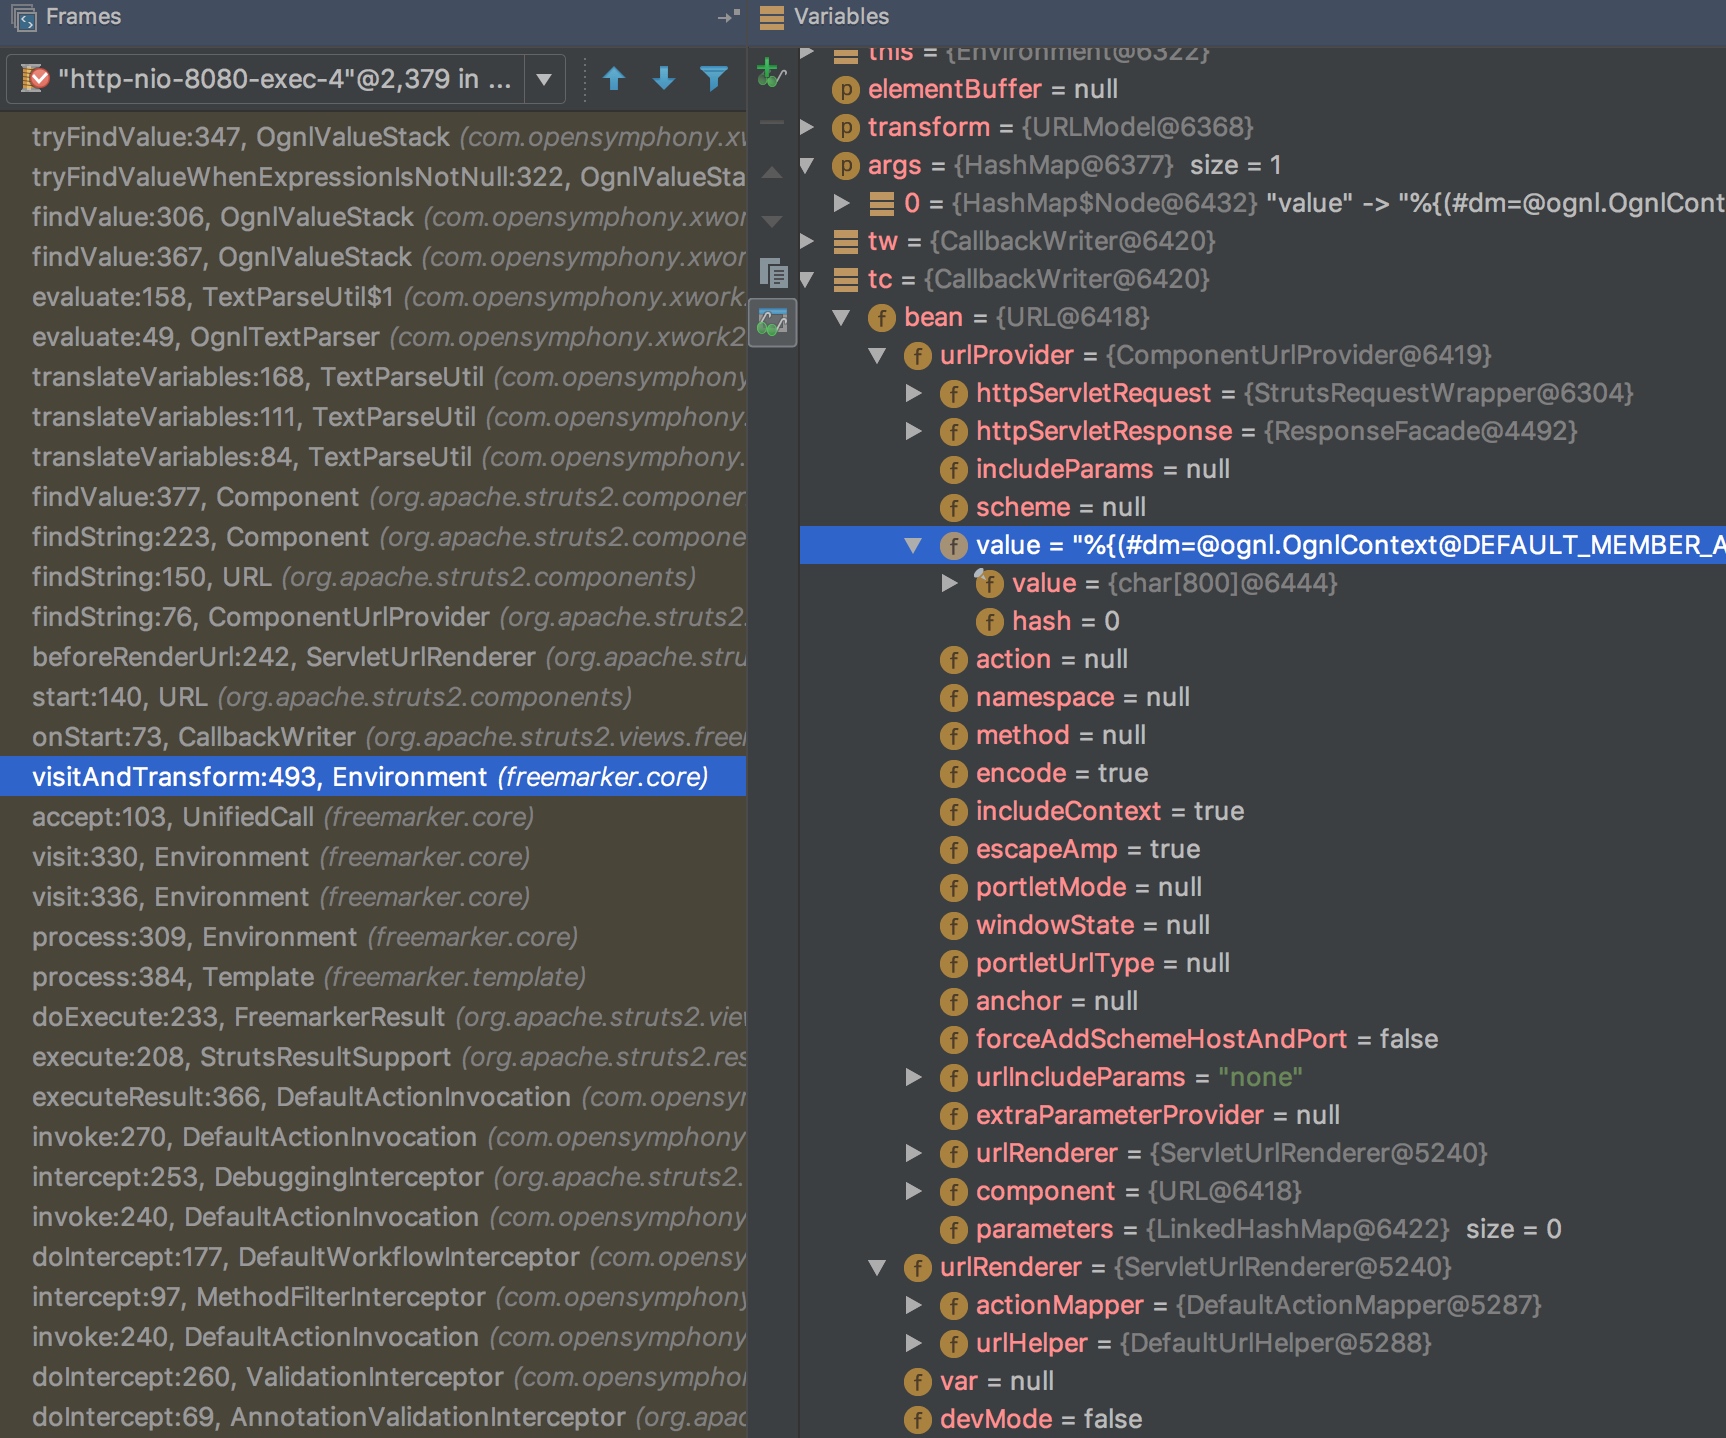Expand the httpServletRequest field
1726x1438 pixels.
913,393
